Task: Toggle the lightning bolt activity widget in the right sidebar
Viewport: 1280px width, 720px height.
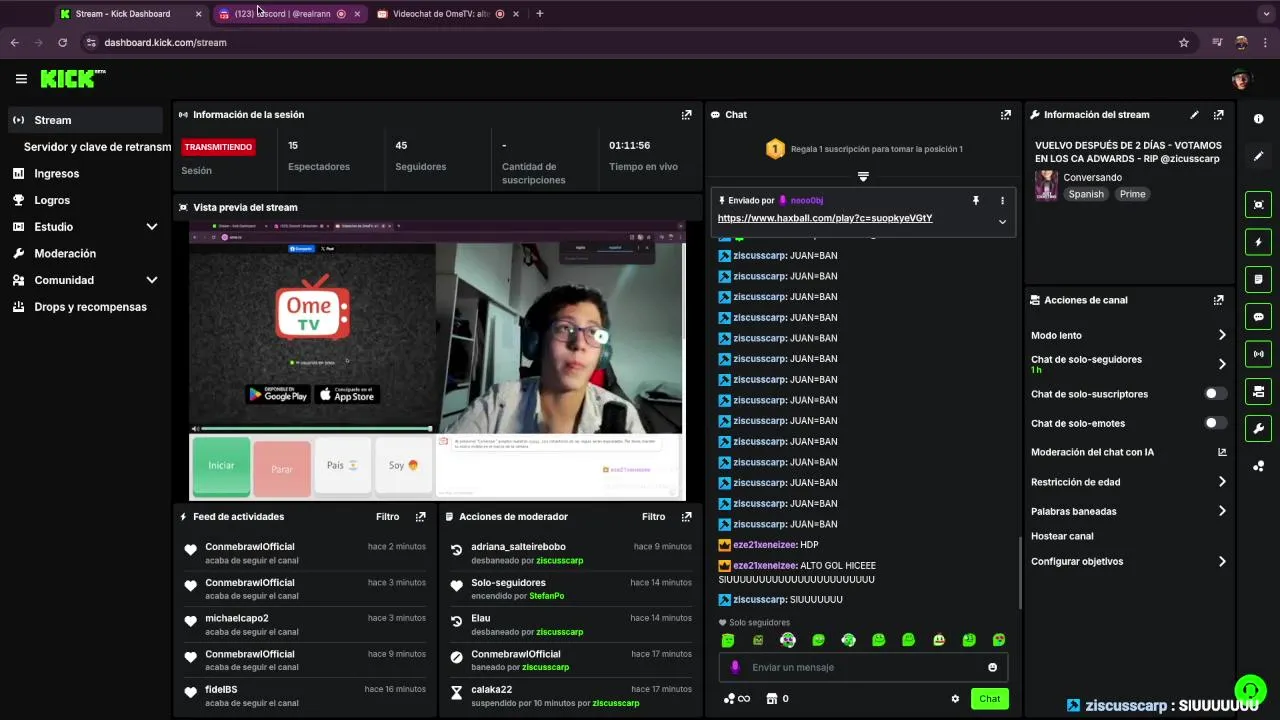Action: 1258,241
